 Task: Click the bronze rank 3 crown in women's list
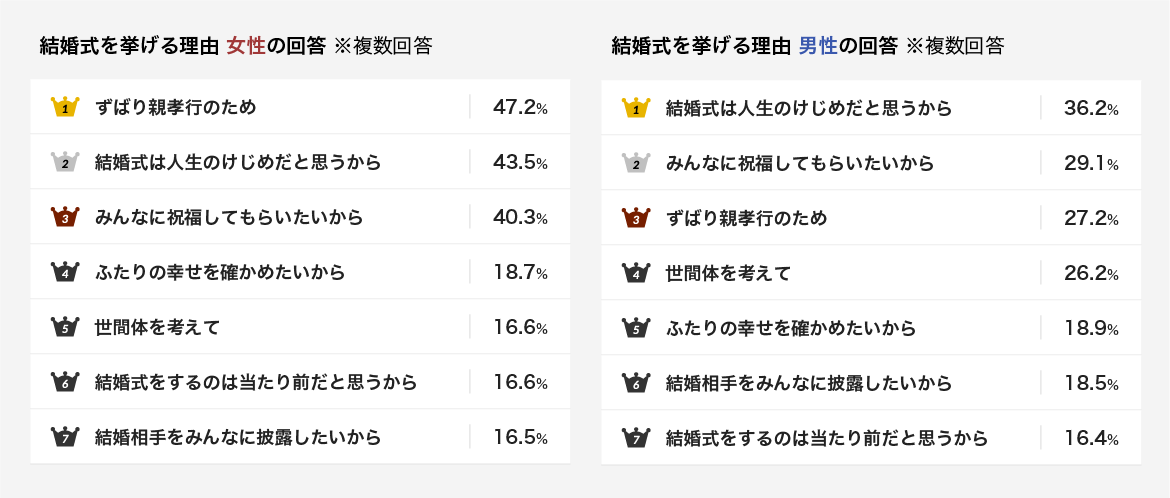click(x=66, y=217)
